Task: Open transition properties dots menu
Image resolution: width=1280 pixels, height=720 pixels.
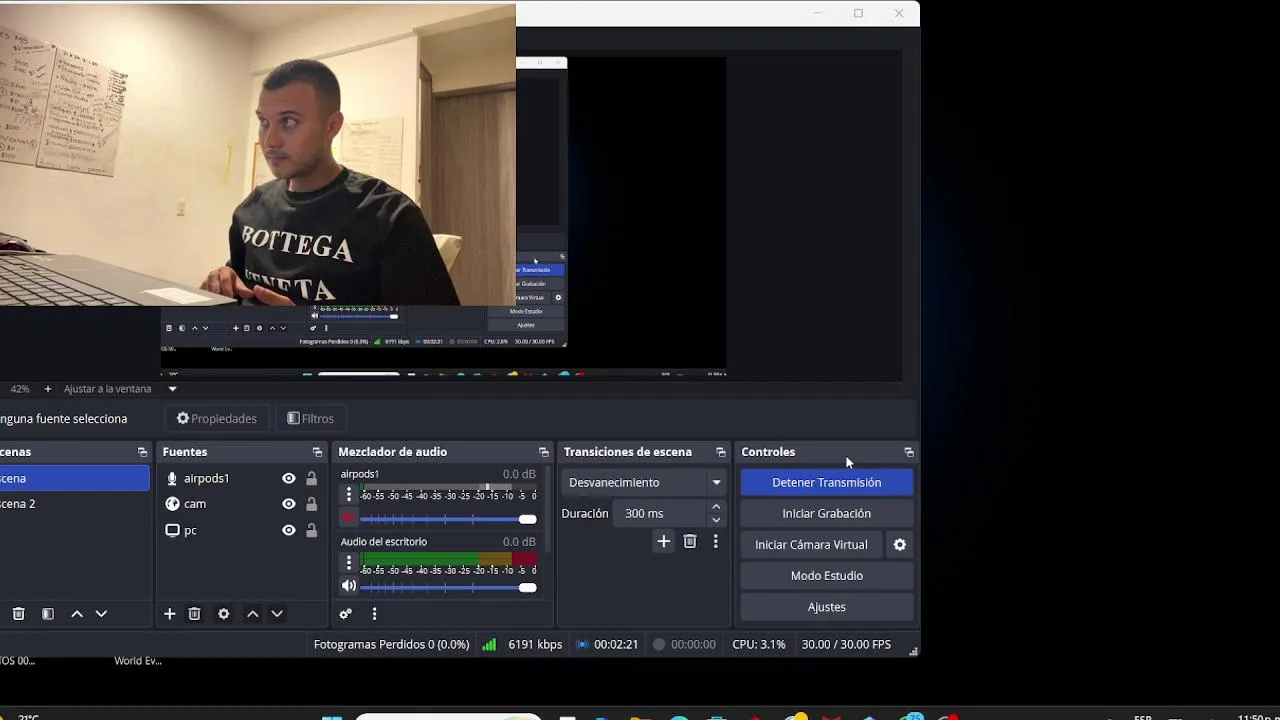Action: pyautogui.click(x=715, y=541)
